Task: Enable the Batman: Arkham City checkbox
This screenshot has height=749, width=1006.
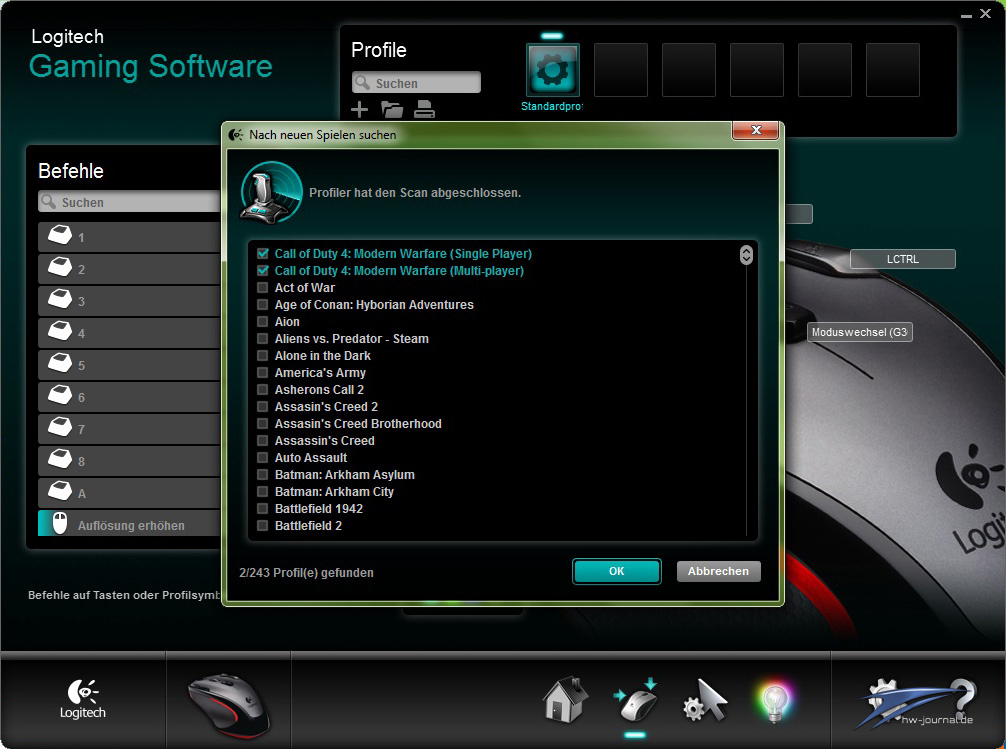Action: click(x=263, y=492)
